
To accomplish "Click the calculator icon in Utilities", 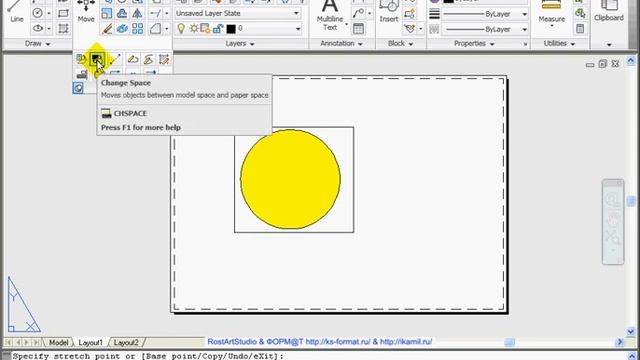I will tap(580, 29).
